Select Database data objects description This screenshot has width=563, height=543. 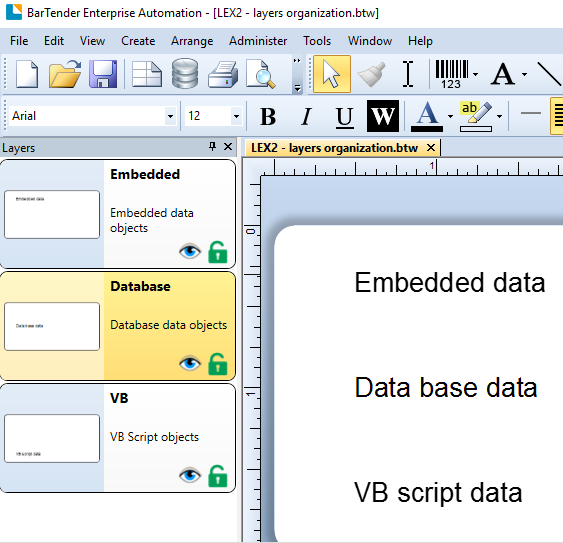169,325
